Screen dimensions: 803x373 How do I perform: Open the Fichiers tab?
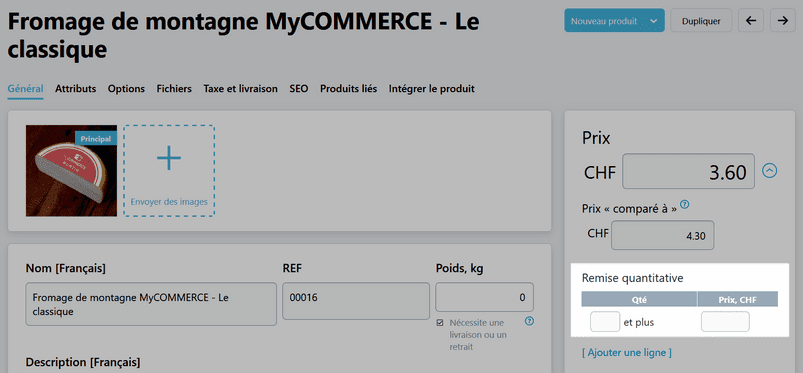[174, 89]
